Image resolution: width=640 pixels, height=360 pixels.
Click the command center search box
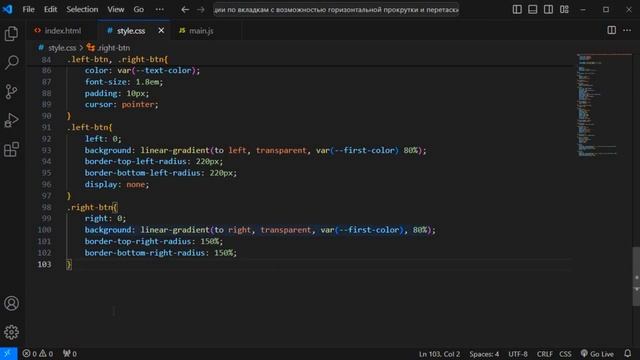click(x=336, y=9)
